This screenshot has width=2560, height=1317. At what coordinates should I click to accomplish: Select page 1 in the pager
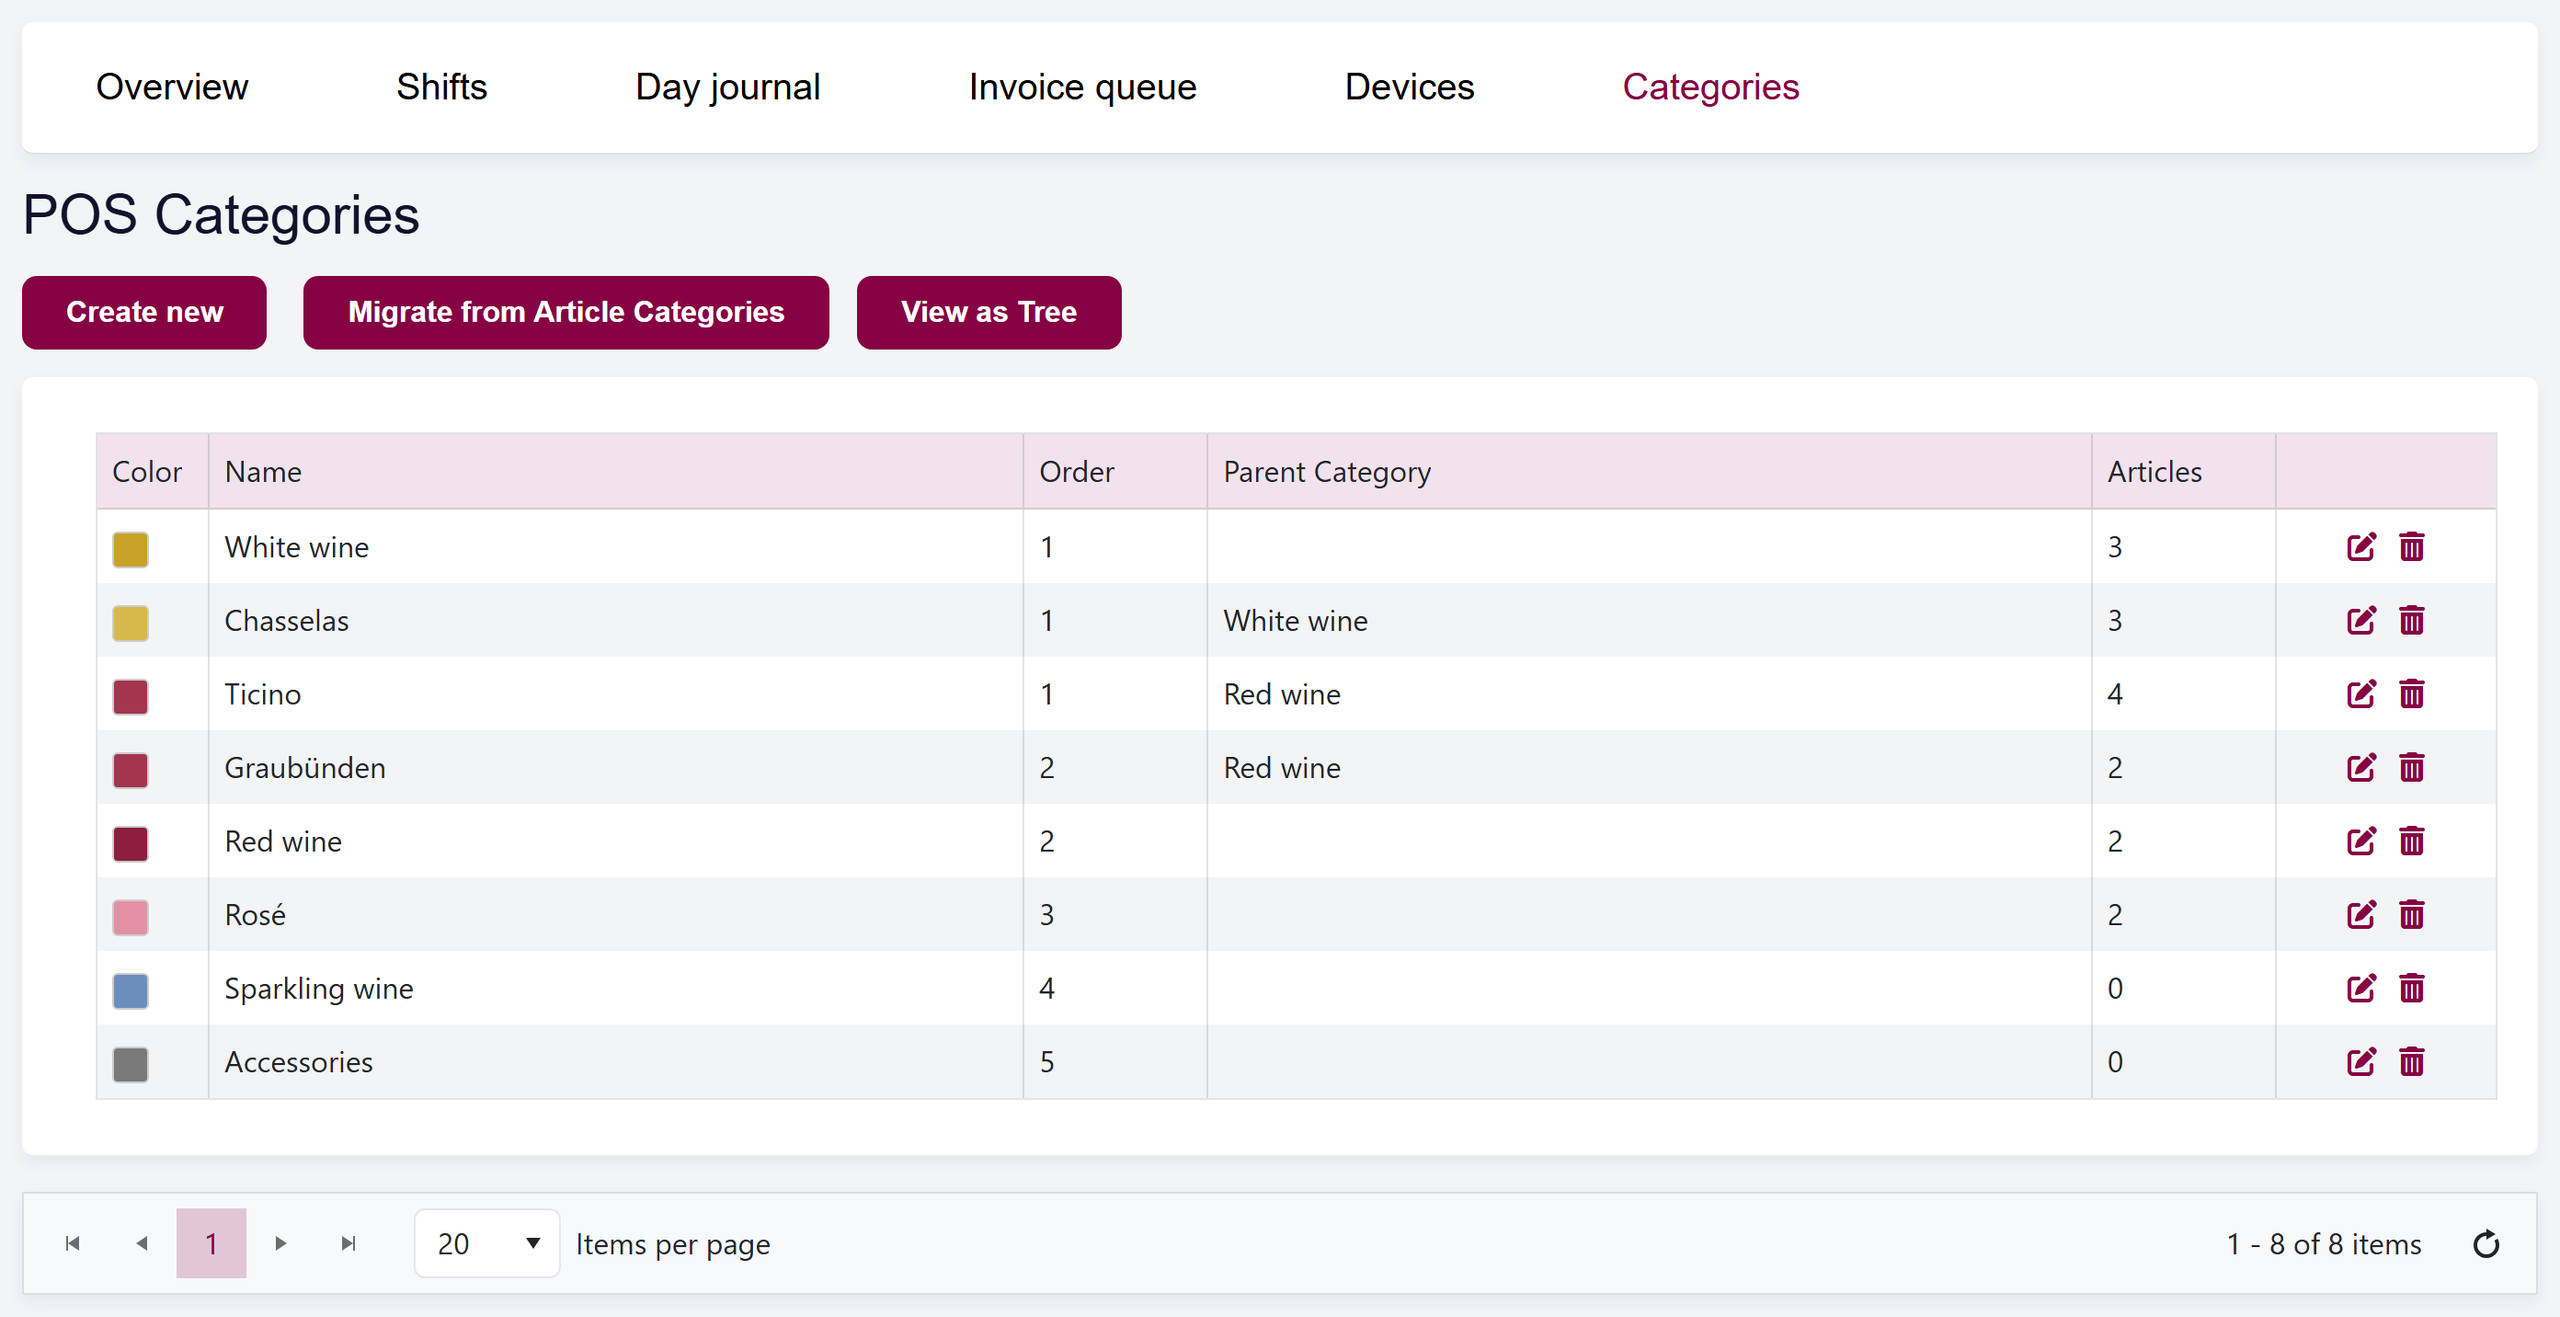click(211, 1243)
